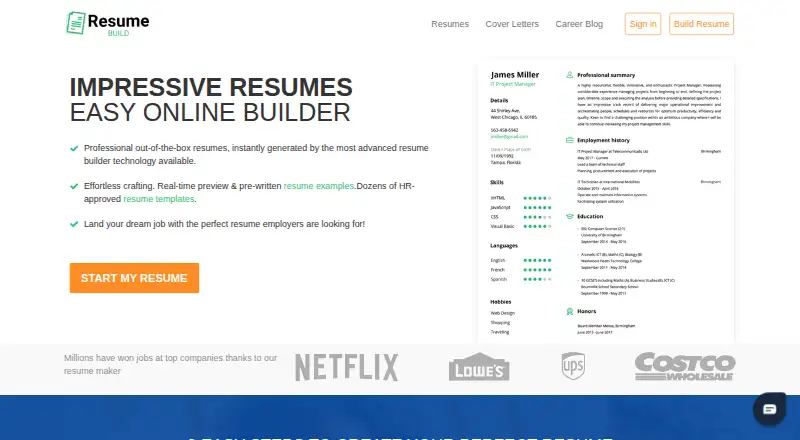Viewport: 800px width, 440px height.
Task: Open the Cover Letters menu item
Action: tap(512, 24)
